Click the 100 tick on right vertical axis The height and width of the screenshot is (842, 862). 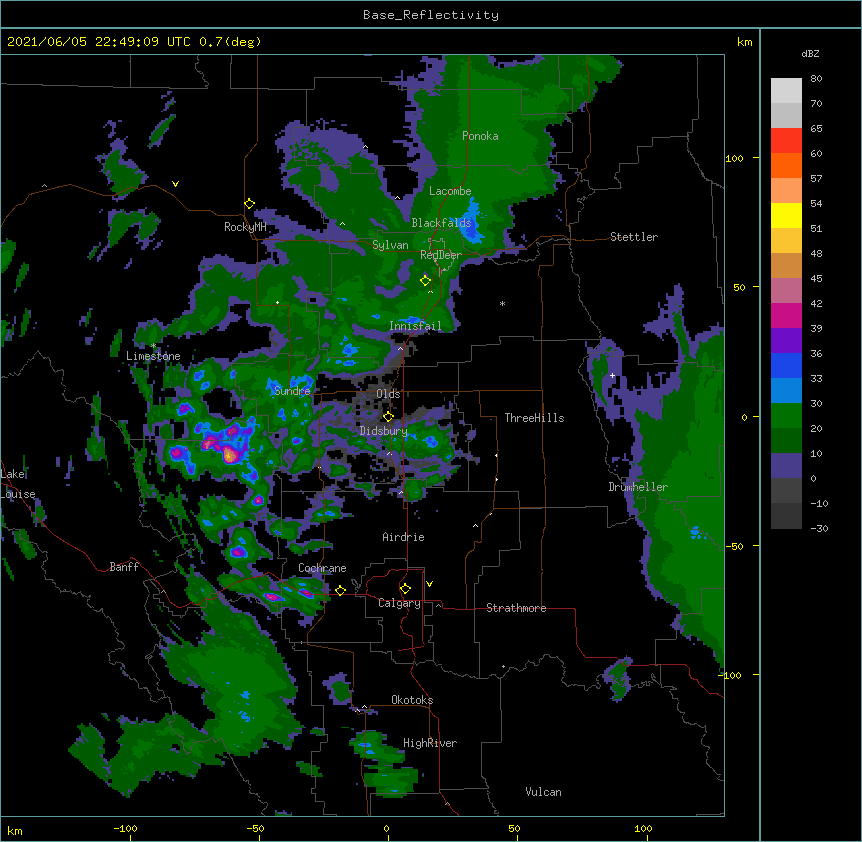click(x=734, y=158)
